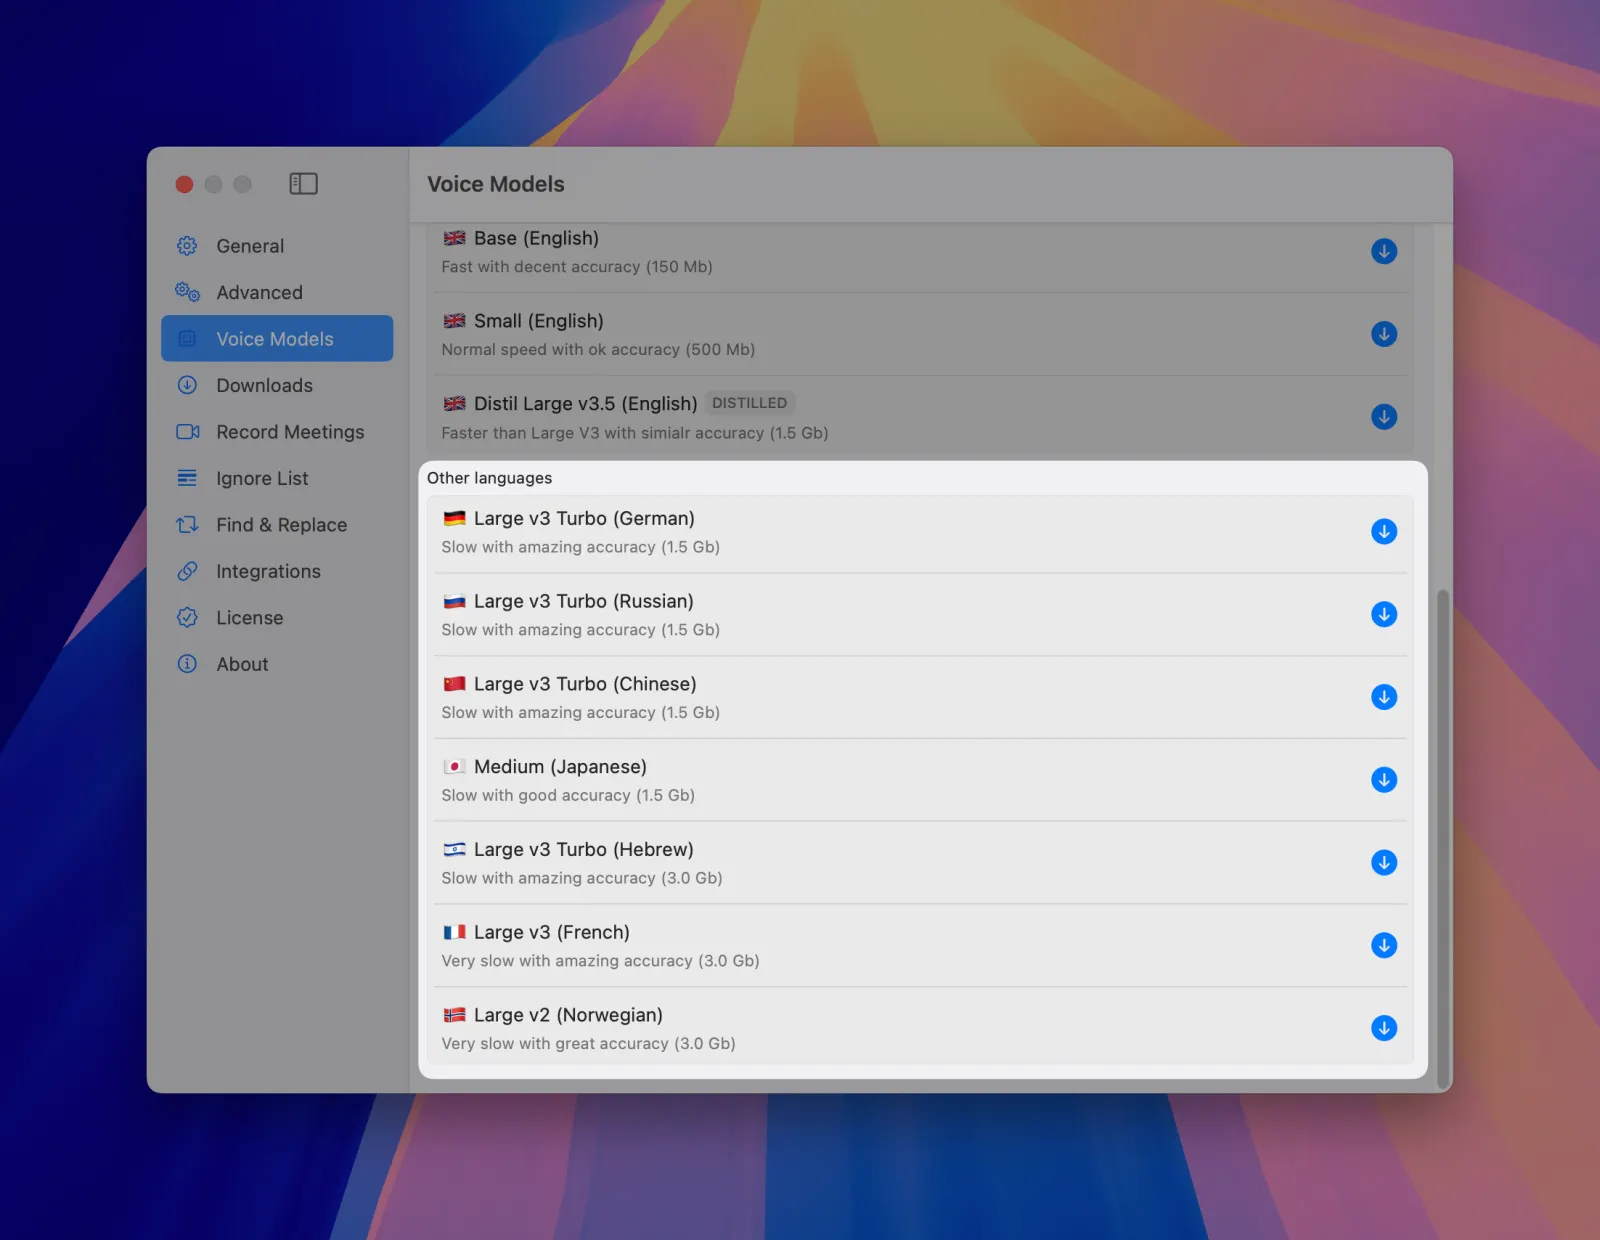1600x1240 pixels.
Task: Open General settings
Action: 277,246
